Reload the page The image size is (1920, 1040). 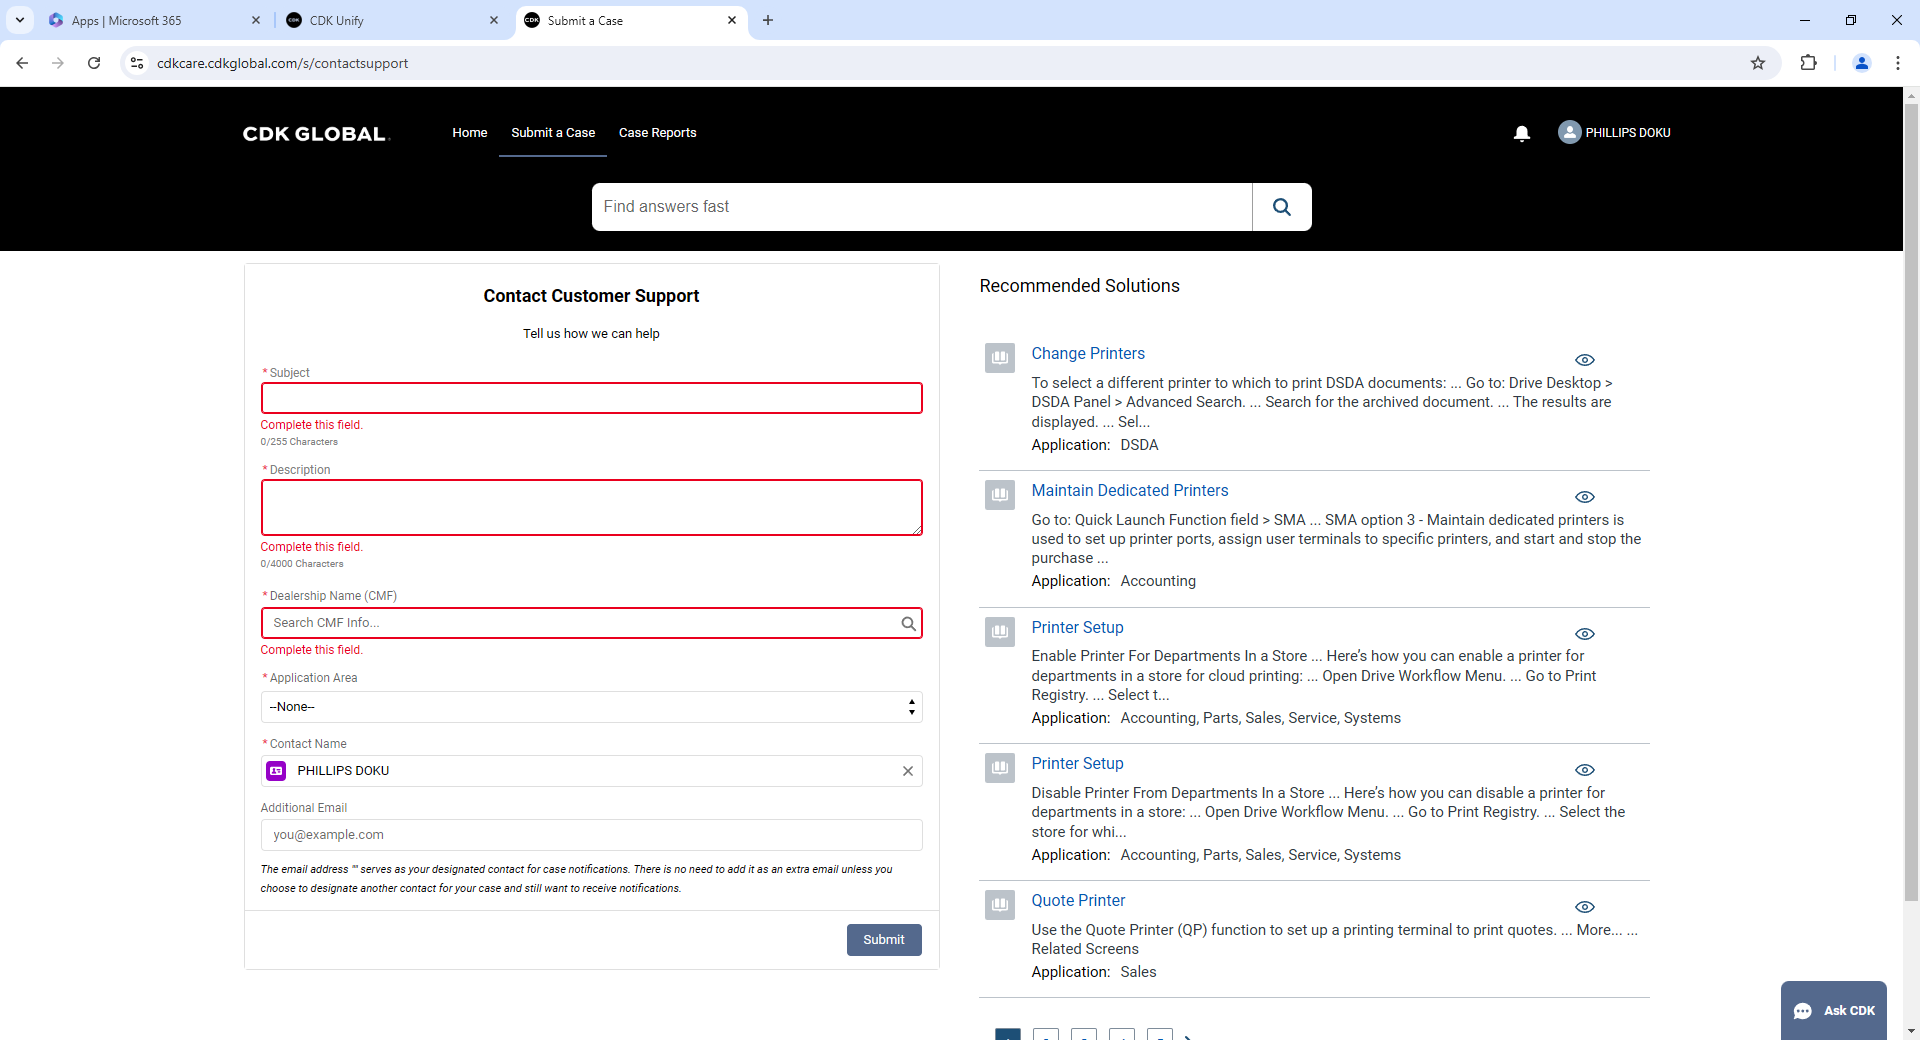(x=94, y=63)
